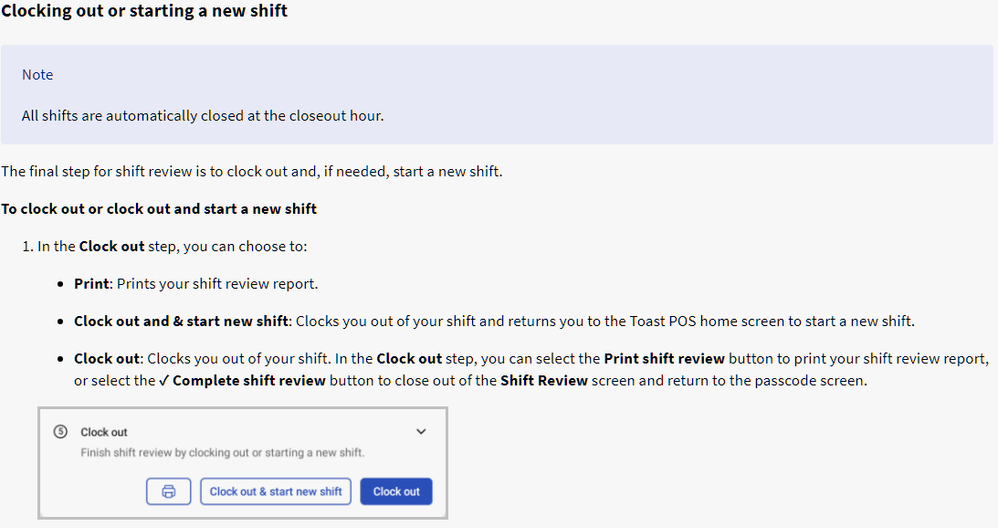The width and height of the screenshot is (998, 528).
Task: Click the checkmark before Complete shift review
Action: click(164, 381)
